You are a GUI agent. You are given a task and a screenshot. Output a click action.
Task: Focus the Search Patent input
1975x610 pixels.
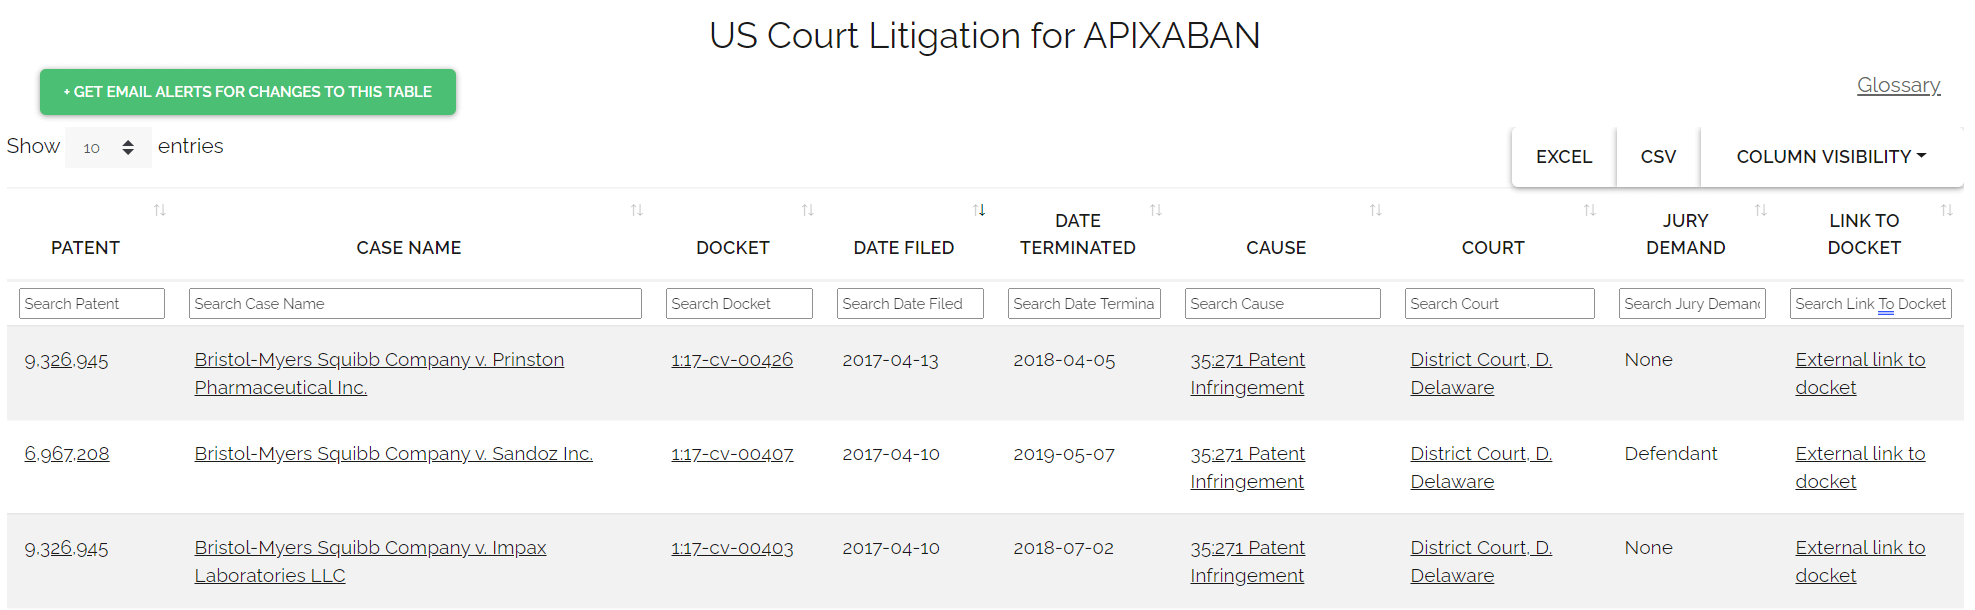click(x=92, y=304)
